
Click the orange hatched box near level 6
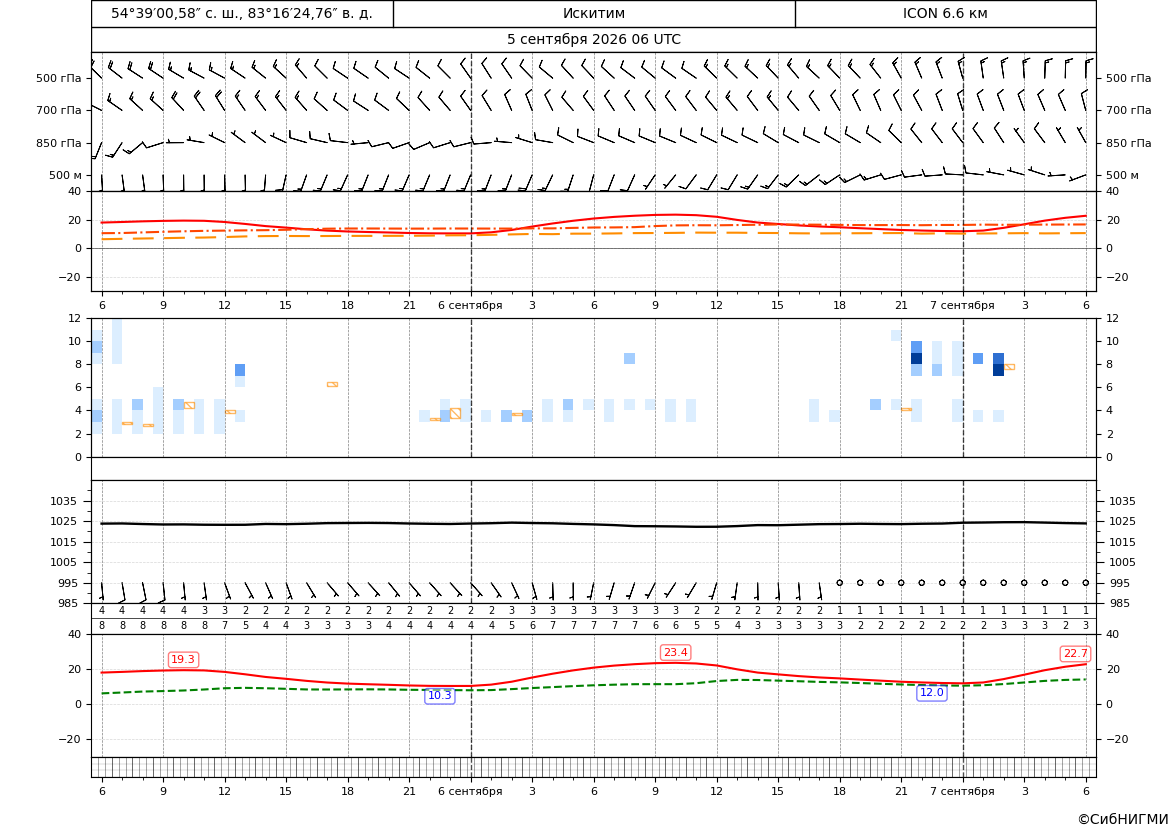333,384
